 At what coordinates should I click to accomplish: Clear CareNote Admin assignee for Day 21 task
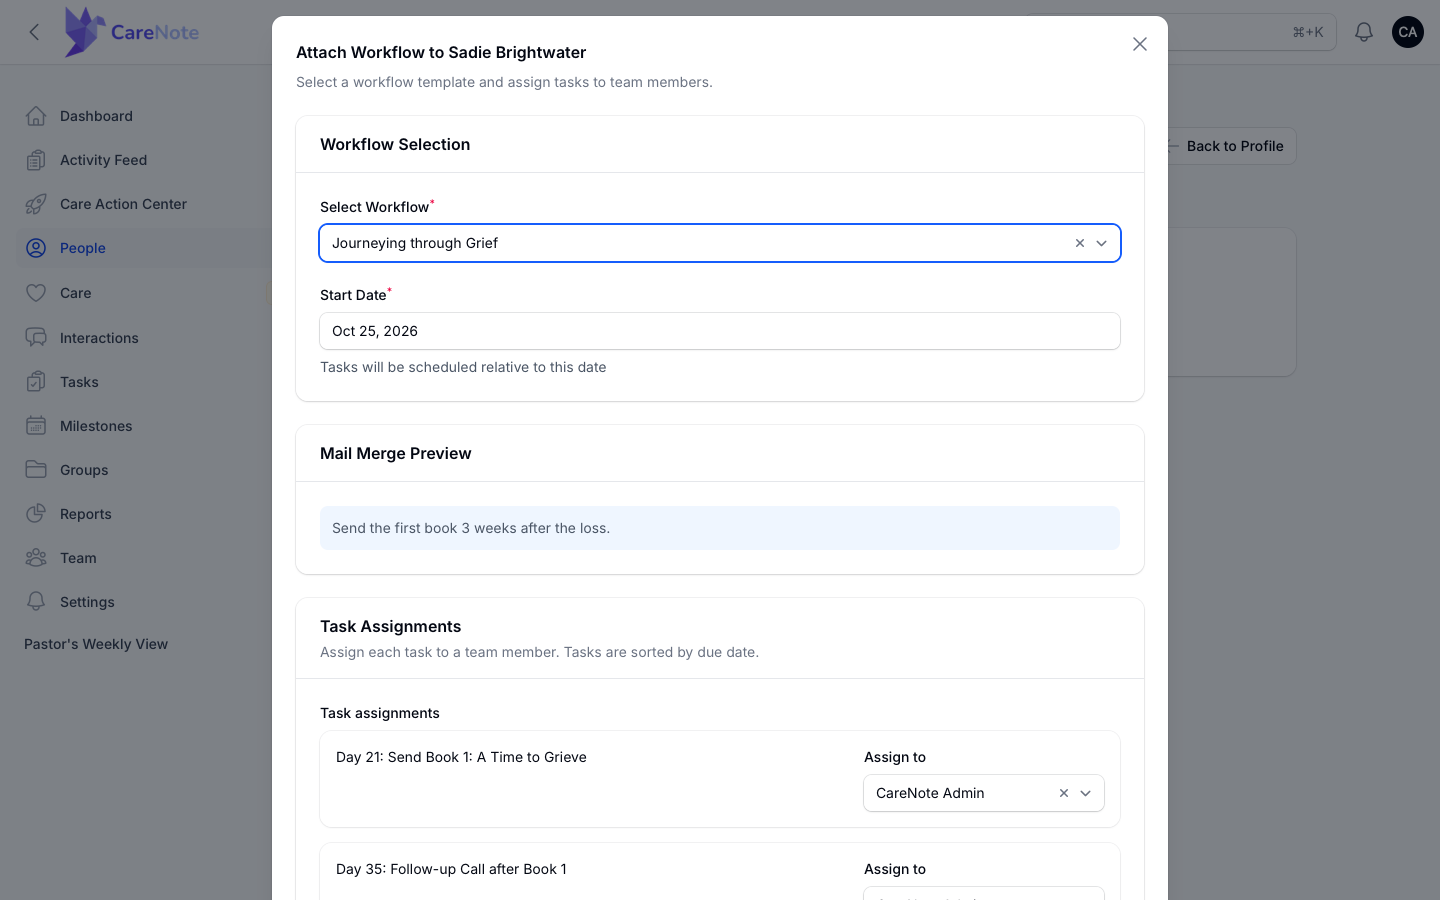(1064, 793)
